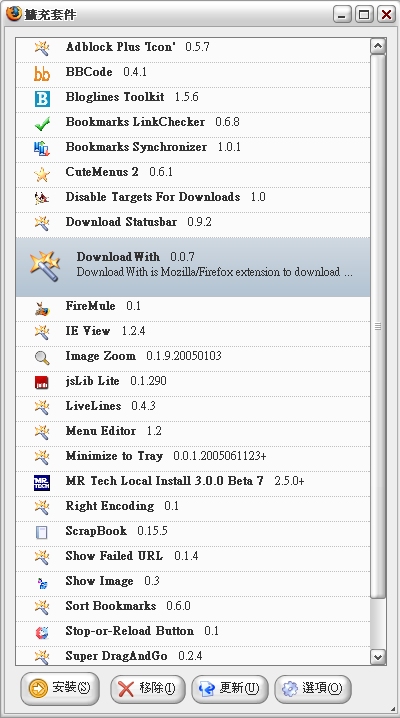The image size is (400, 718).
Task: Select the Show Failed URL name text
Action: [114, 556]
